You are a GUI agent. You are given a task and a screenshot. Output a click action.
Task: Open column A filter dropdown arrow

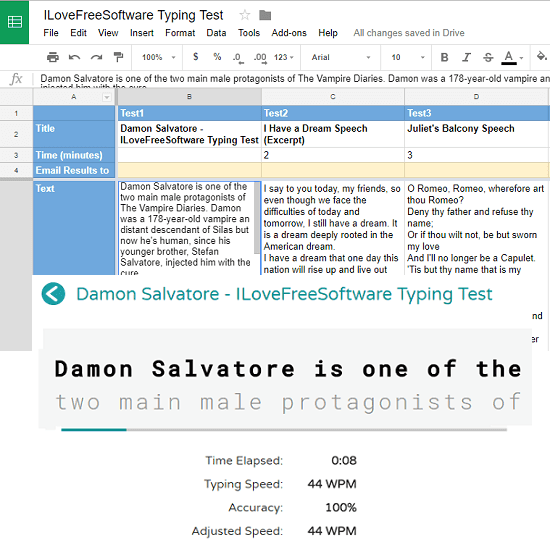[x=107, y=97]
